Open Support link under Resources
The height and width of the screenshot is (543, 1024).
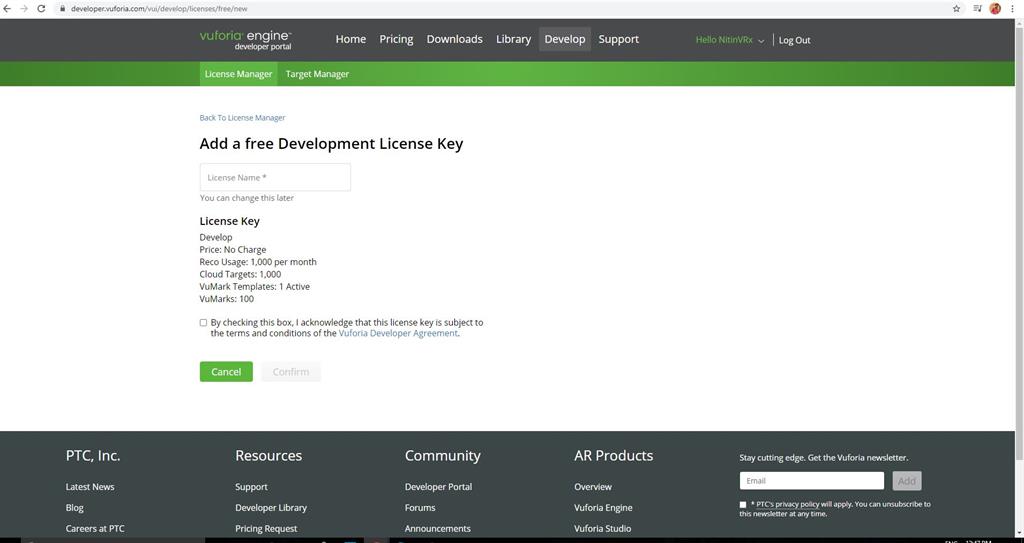[251, 487]
